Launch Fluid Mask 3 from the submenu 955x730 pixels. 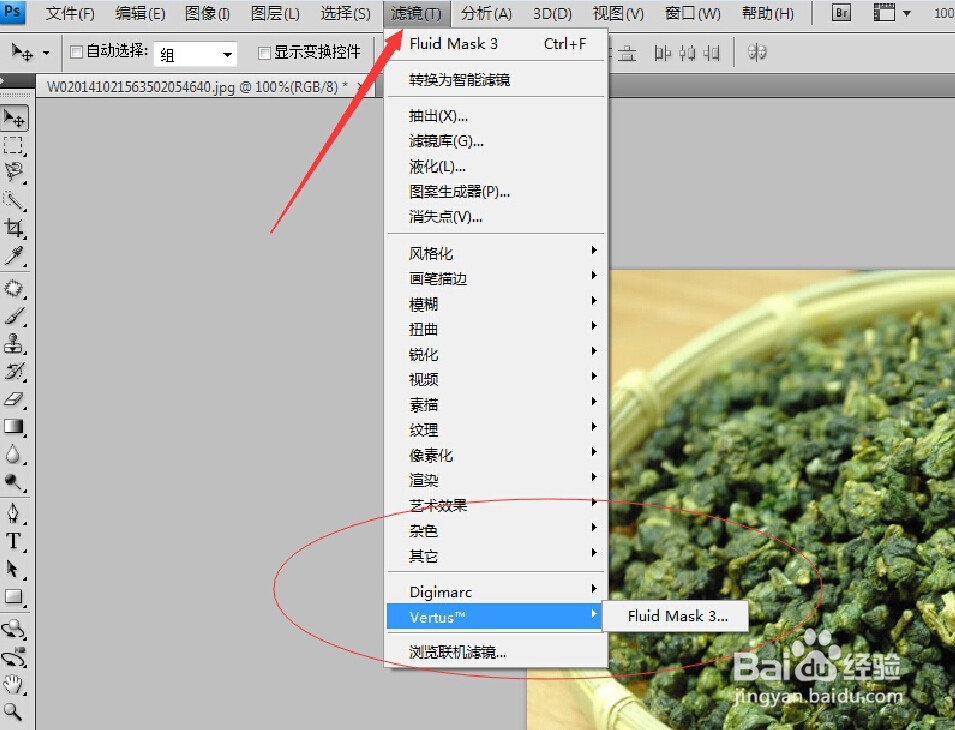pyautogui.click(x=676, y=616)
